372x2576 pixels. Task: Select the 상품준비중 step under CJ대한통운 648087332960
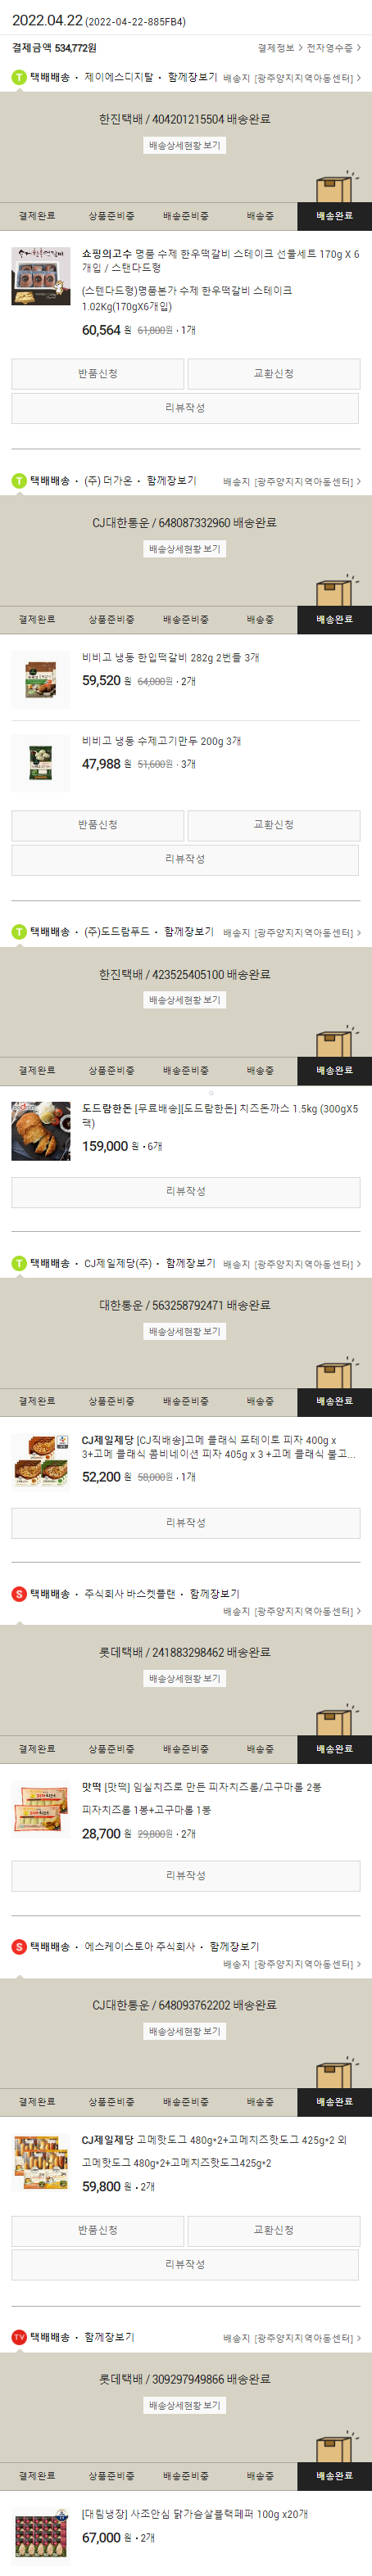point(111,620)
